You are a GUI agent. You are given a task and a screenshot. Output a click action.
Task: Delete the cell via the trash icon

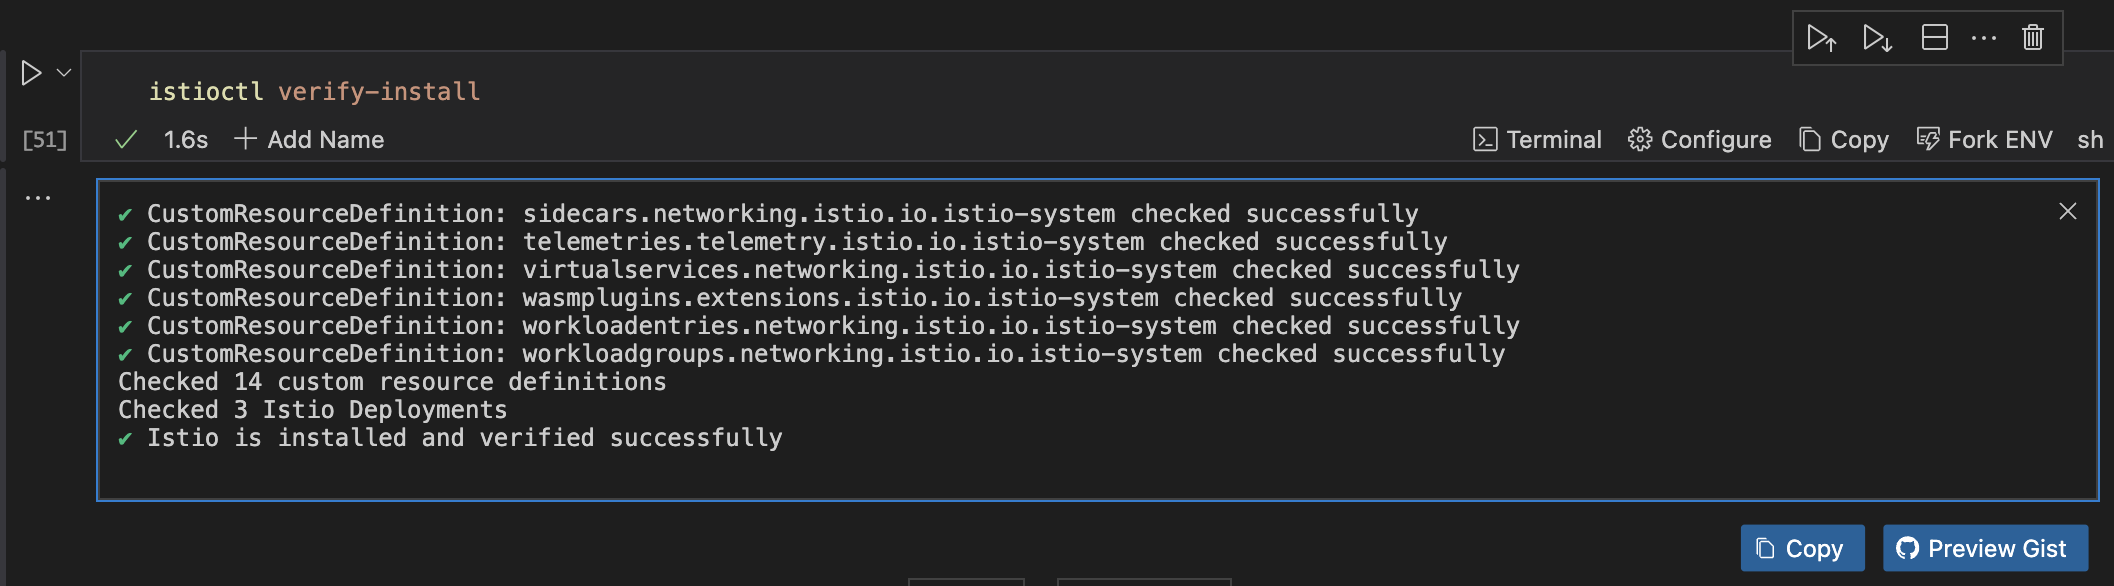tap(2032, 36)
